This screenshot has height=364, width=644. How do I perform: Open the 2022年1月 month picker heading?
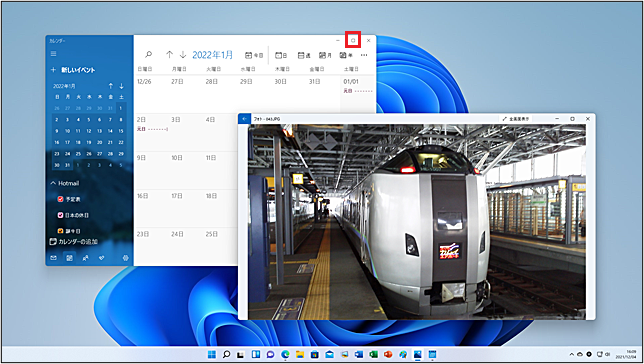click(212, 55)
